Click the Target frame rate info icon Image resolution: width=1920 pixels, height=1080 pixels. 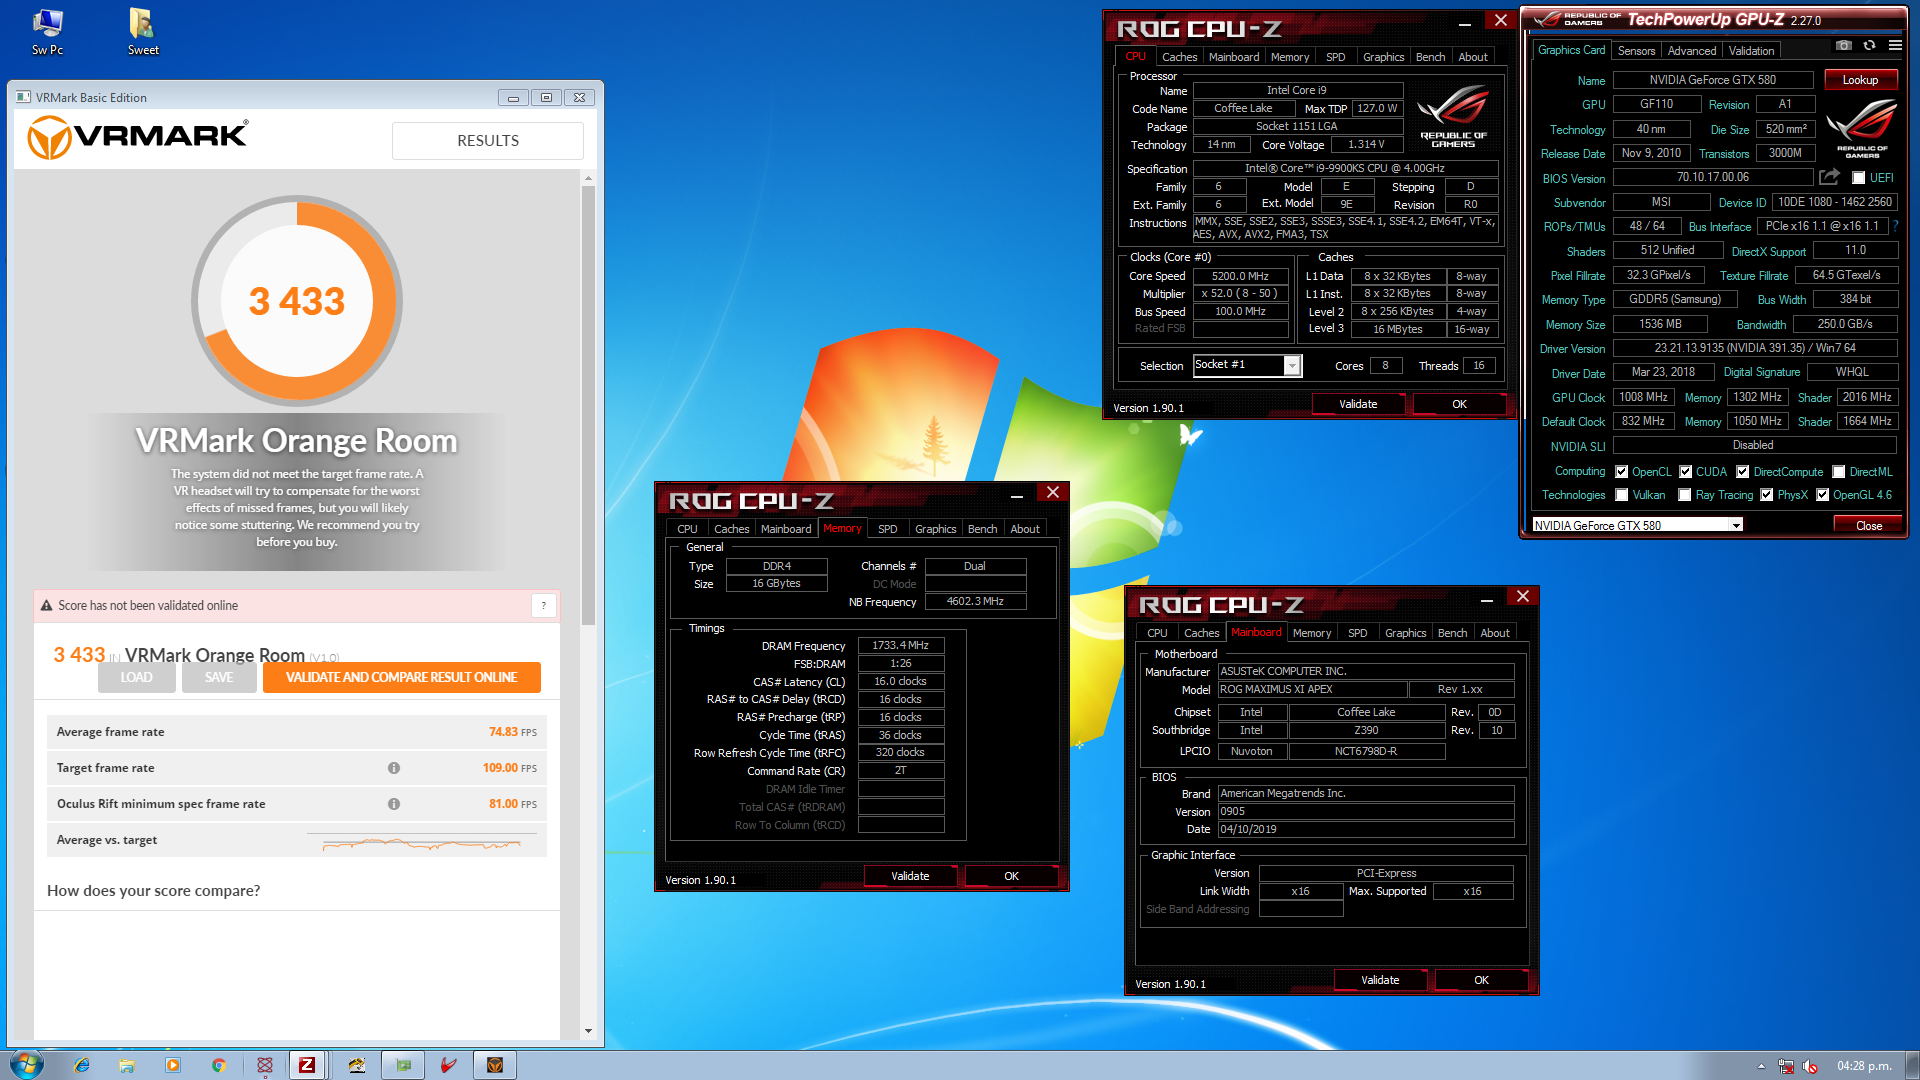point(394,768)
